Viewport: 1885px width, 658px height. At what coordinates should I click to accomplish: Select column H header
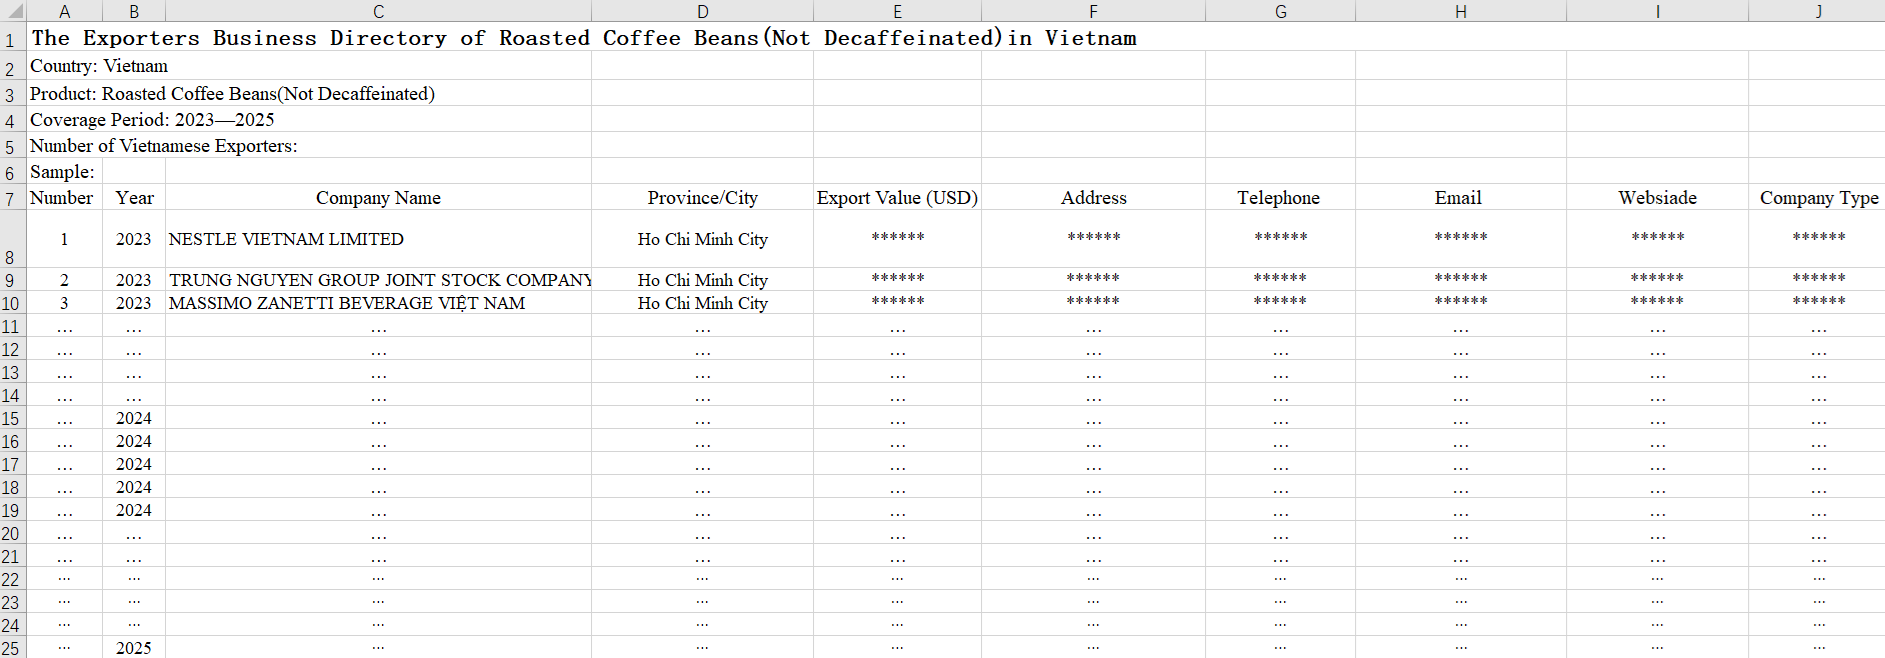pyautogui.click(x=1460, y=11)
